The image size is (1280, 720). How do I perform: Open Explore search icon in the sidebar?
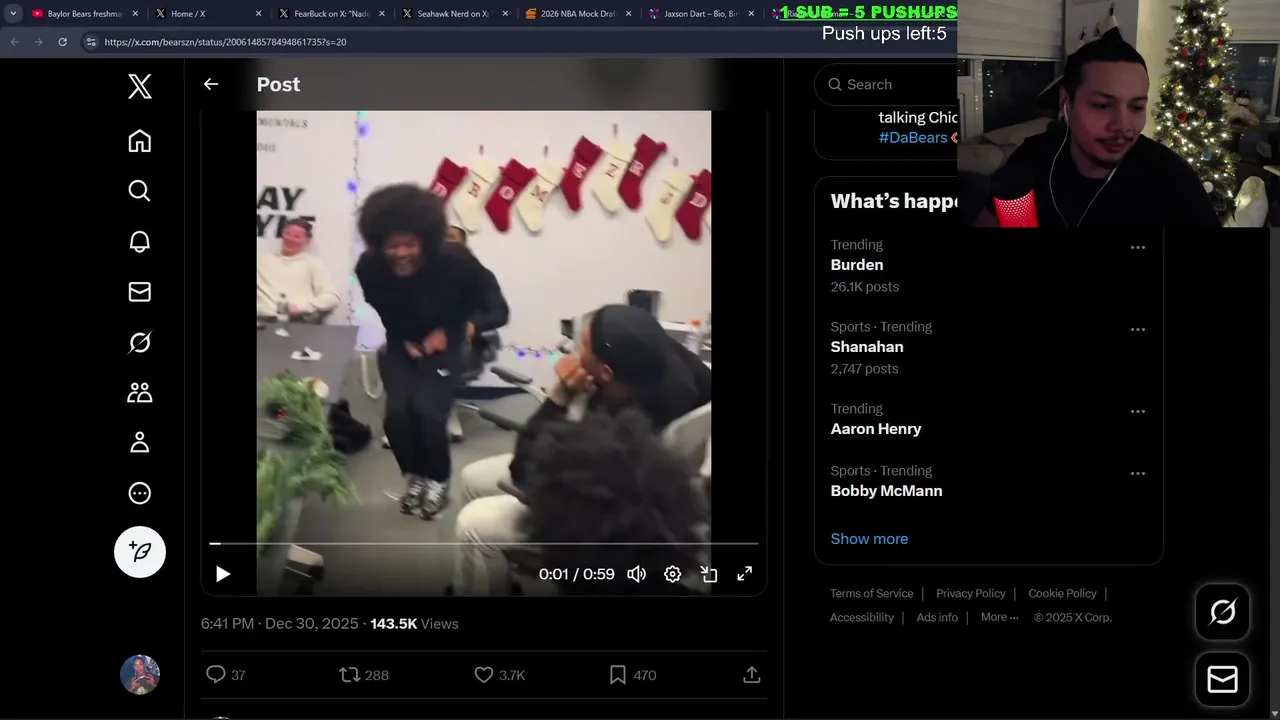[x=140, y=191]
